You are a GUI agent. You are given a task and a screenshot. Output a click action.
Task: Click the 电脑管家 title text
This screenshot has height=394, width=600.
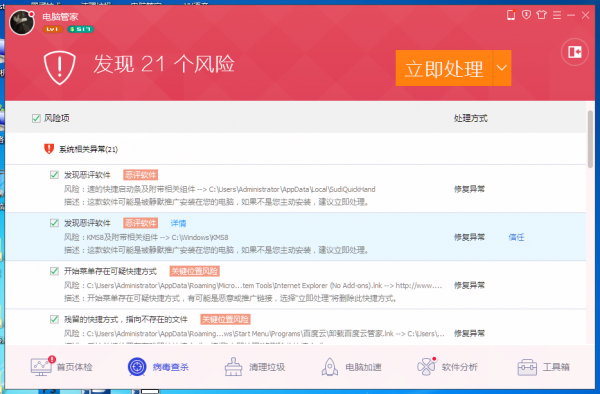tap(60, 17)
